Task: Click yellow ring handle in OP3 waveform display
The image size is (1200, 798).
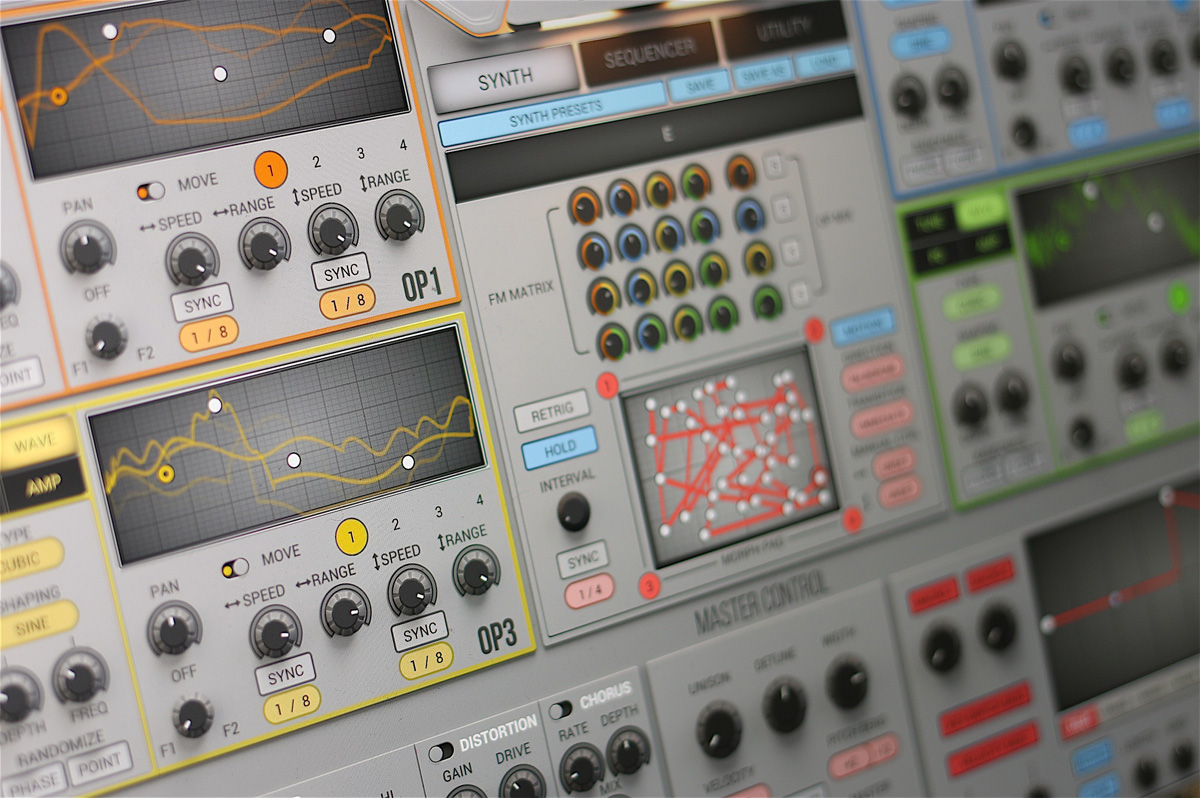Action: 166,474
